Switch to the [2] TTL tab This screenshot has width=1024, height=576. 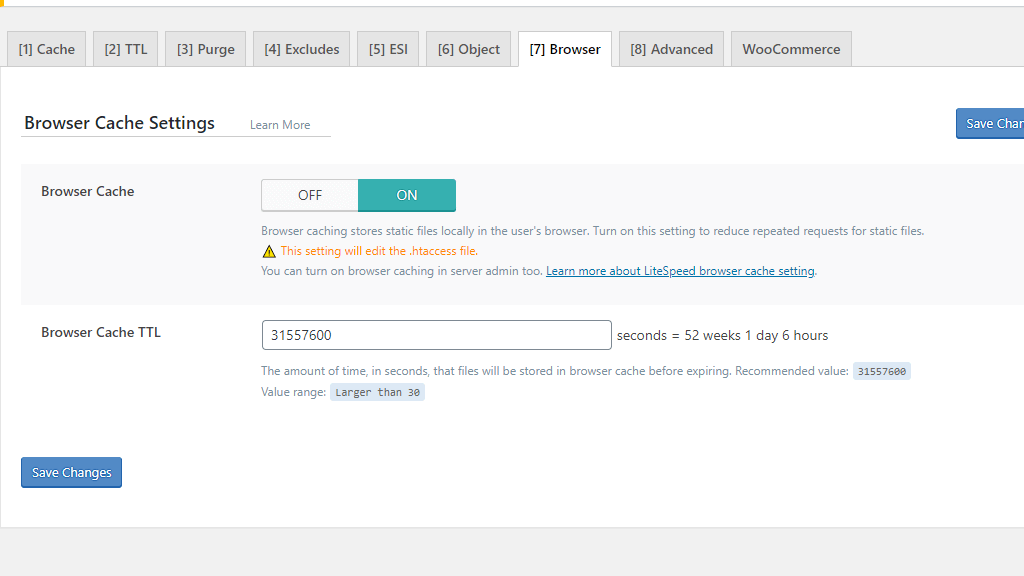(125, 49)
